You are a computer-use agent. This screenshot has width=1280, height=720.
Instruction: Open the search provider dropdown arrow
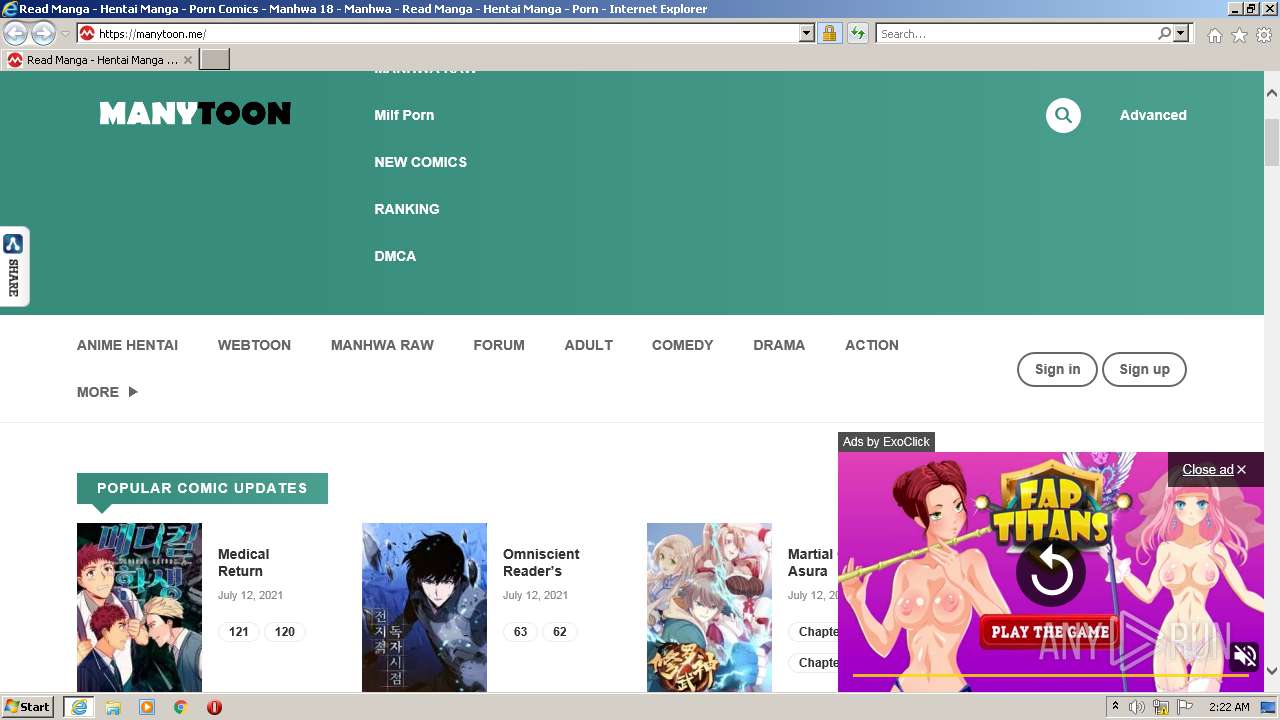(x=1181, y=33)
